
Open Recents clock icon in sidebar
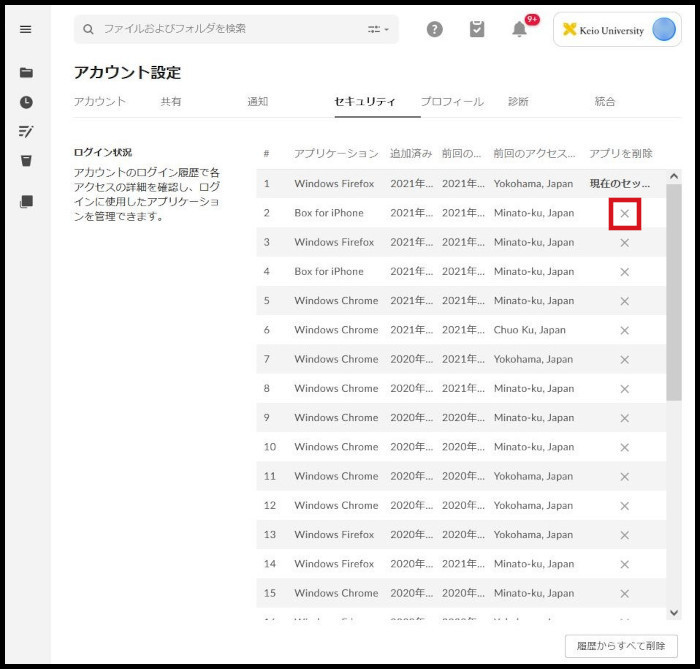click(26, 102)
